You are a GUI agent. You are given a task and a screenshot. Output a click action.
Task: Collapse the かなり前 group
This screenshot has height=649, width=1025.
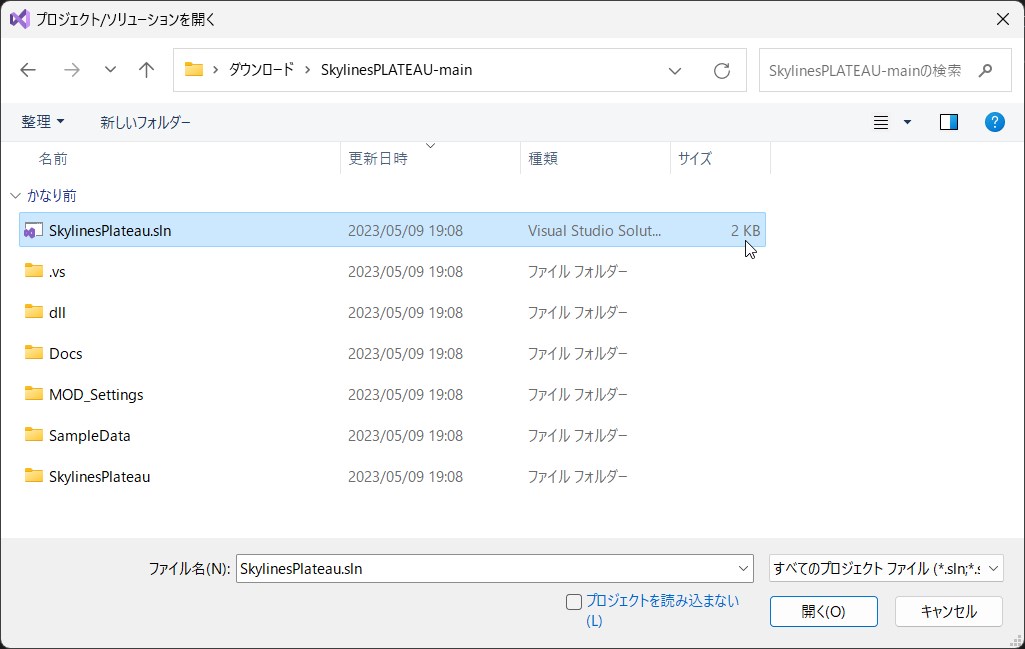(x=15, y=196)
